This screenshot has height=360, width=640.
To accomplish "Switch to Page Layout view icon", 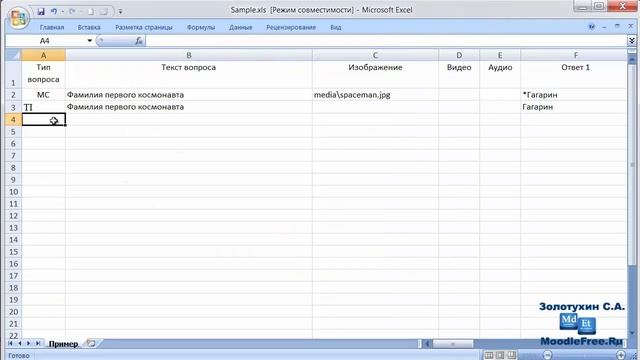I will coord(500,355).
